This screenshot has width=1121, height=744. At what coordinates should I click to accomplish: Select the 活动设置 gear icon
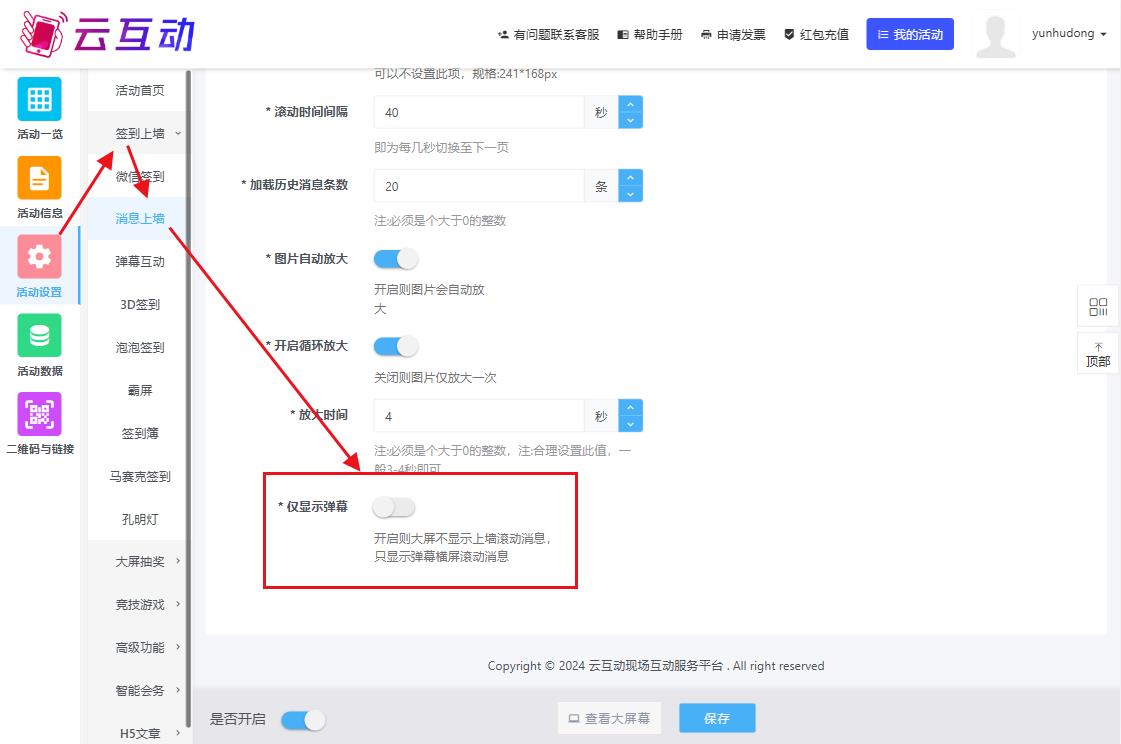(x=39, y=257)
